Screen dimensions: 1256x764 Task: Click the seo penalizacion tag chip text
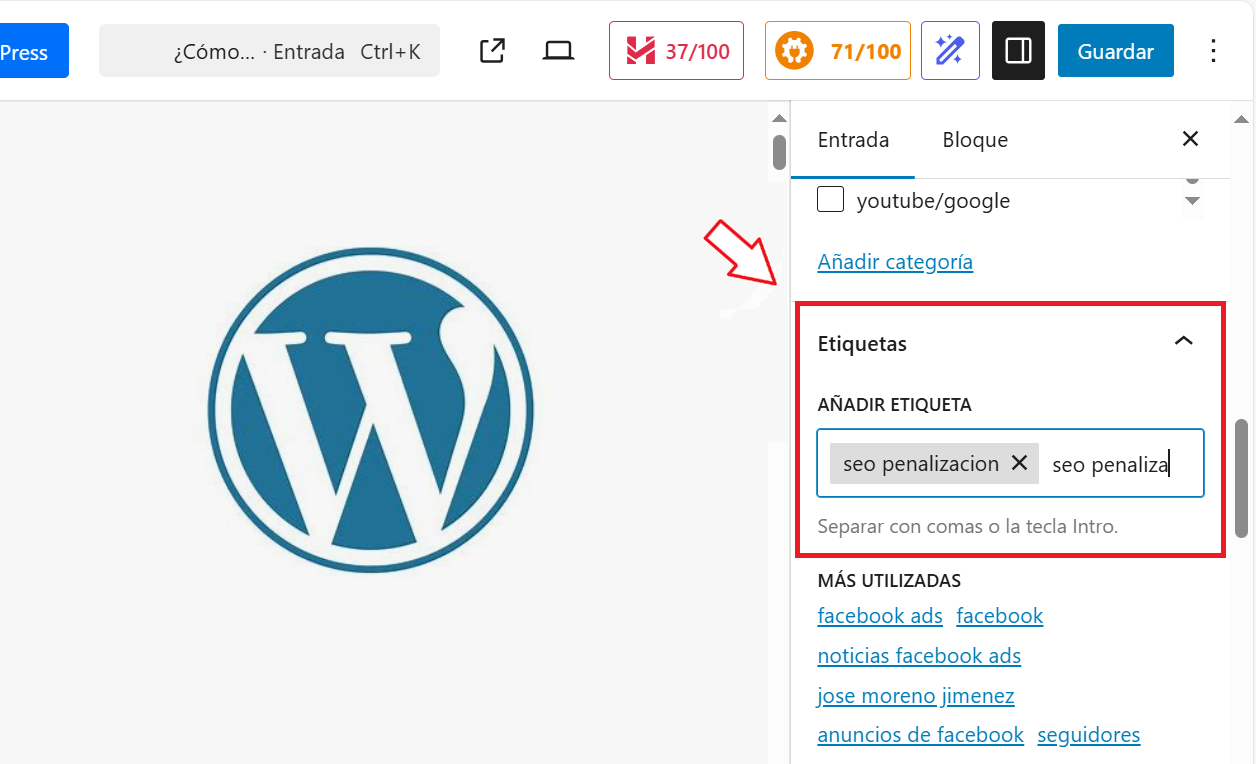click(x=921, y=464)
